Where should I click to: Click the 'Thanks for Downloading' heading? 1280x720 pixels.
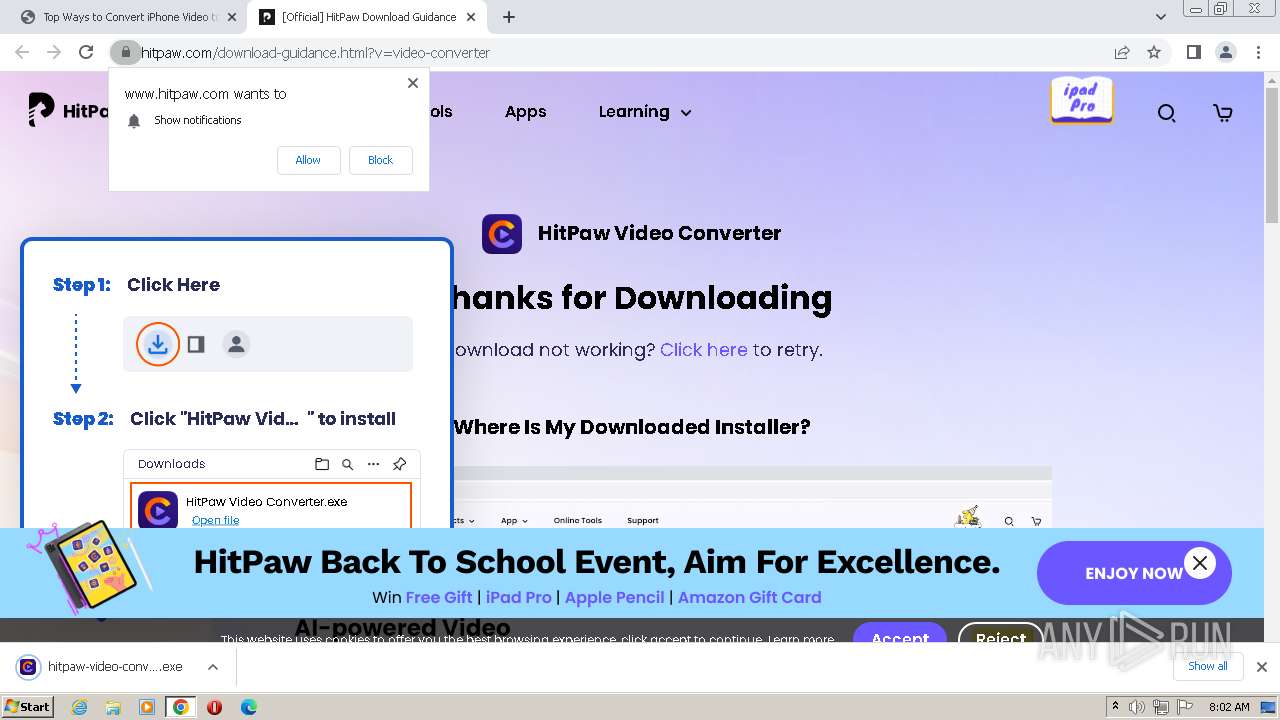point(641,298)
